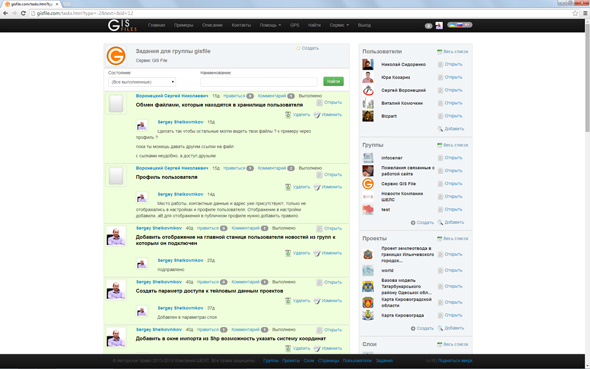Viewport: 590px width, 369px height.
Task: Click the Страницы footer link
Action: 328,361
